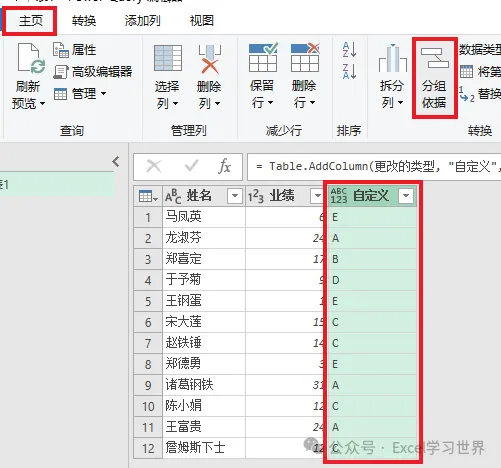
Task: Click the 删除列 remove columns icon
Action: point(210,59)
